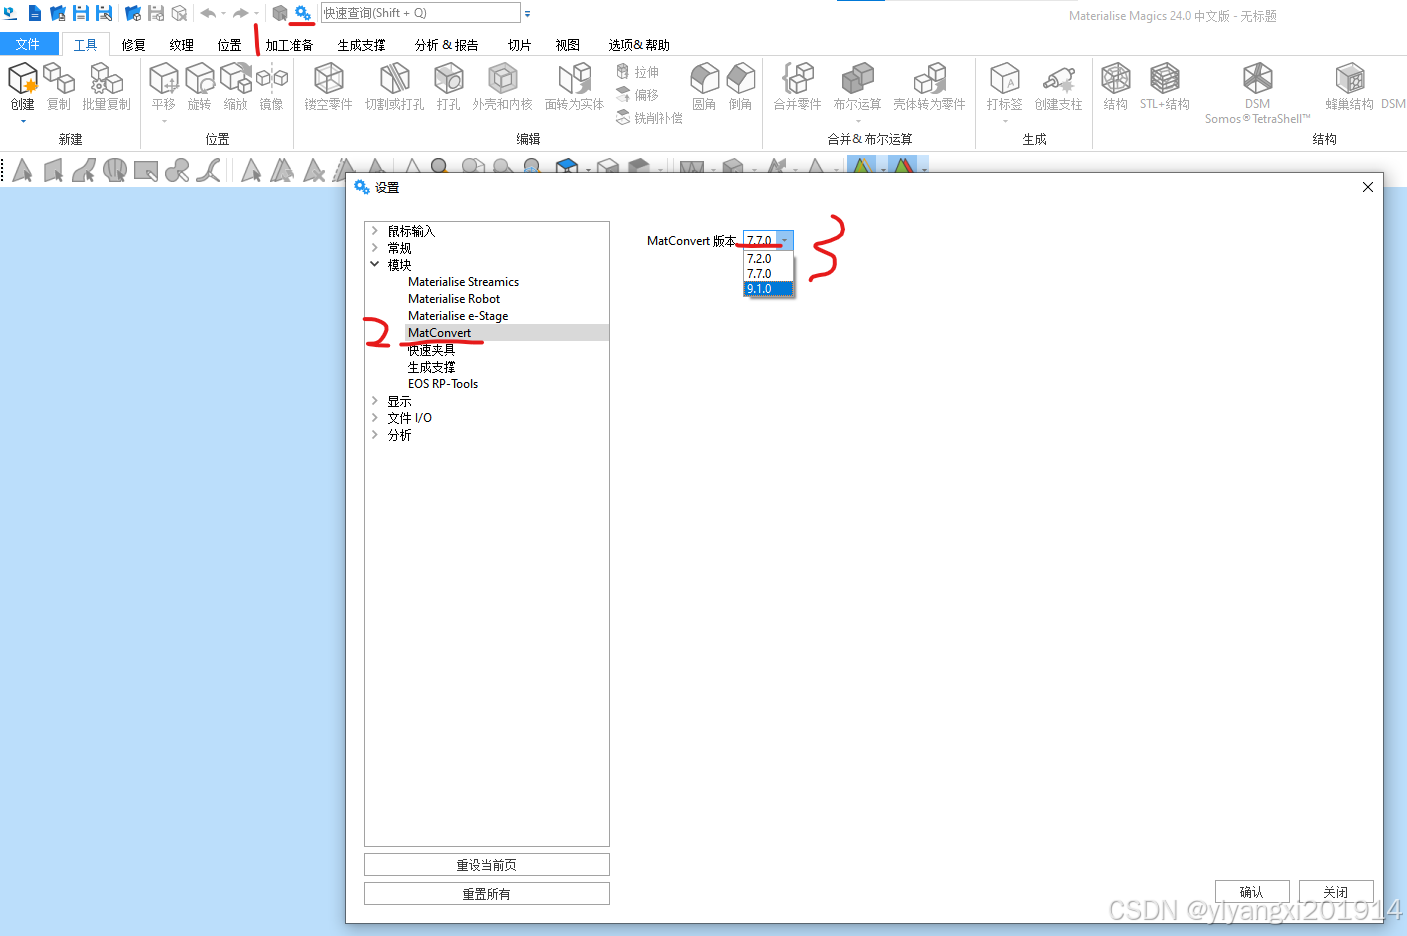Click the 壳体转为零件 shells to parts icon
This screenshot has width=1407, height=936.
pyautogui.click(x=929, y=79)
